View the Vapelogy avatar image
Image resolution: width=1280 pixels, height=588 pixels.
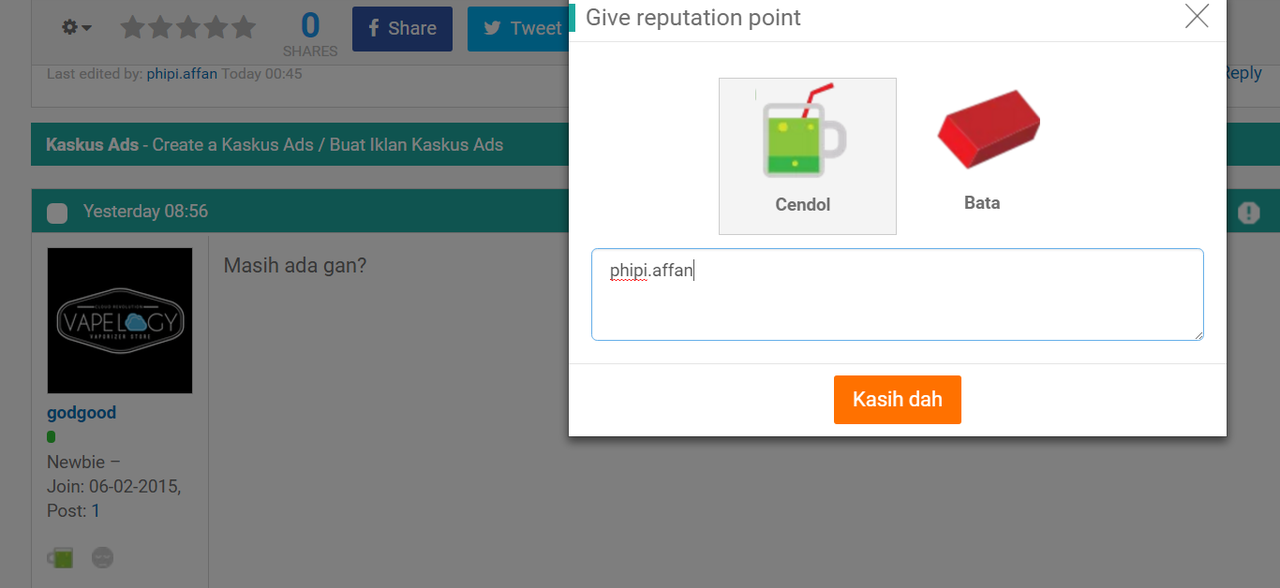coord(120,320)
